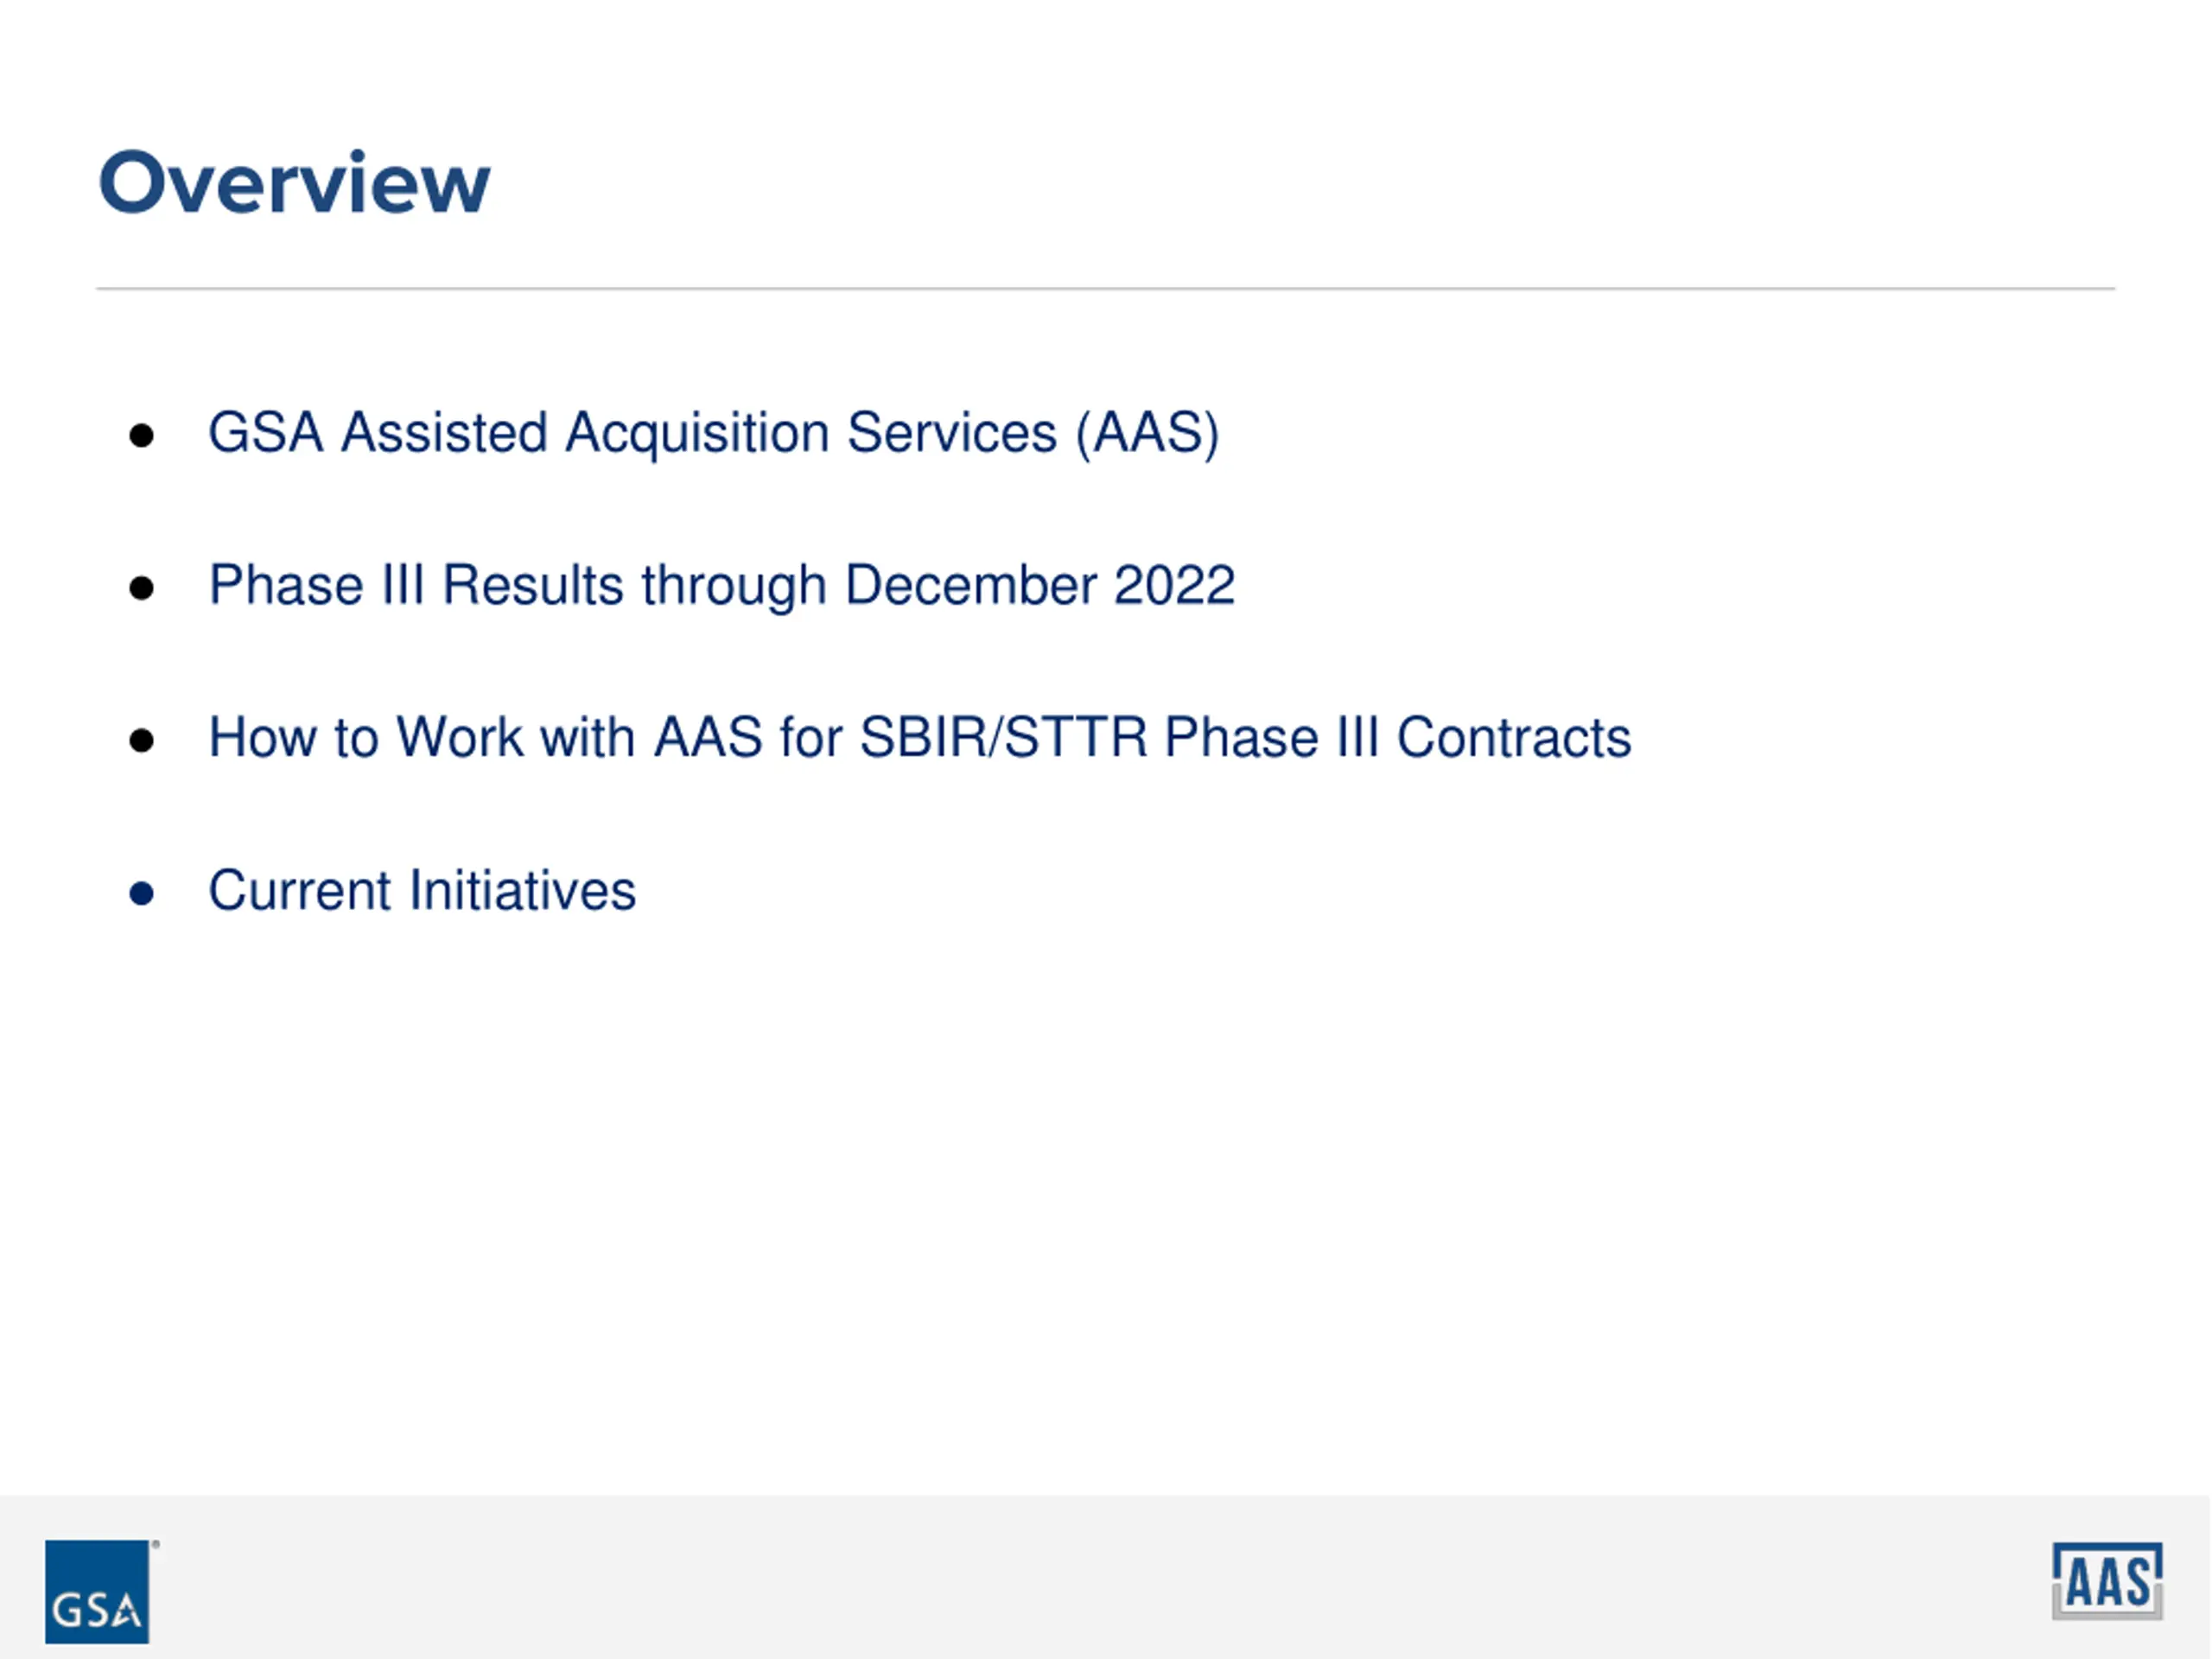
Task: Select the Current Initiatives bullet text
Action: coord(422,890)
